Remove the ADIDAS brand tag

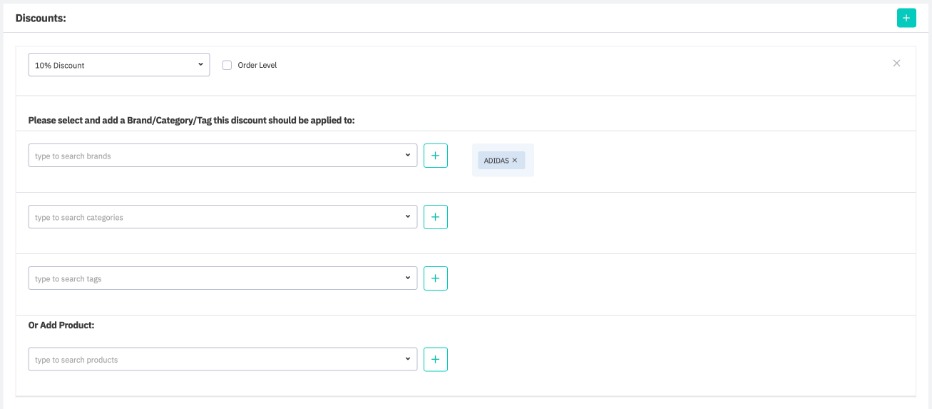pyautogui.click(x=515, y=160)
